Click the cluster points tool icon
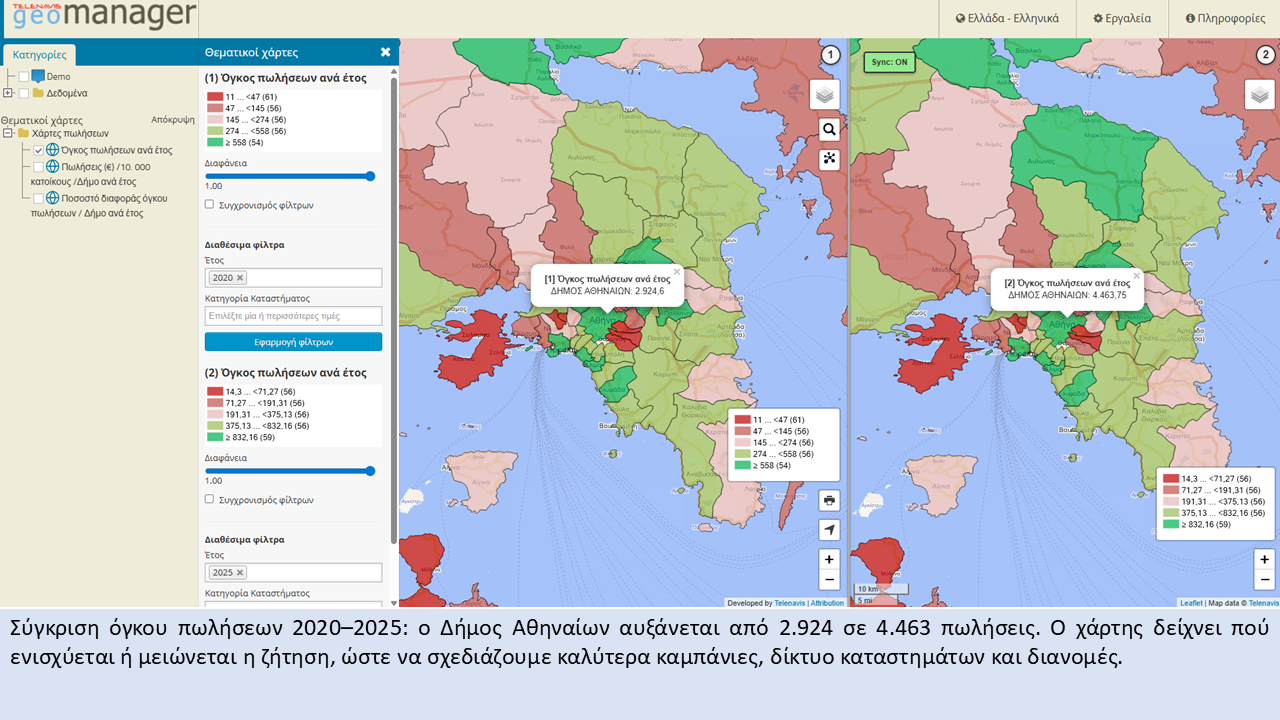 [x=829, y=159]
